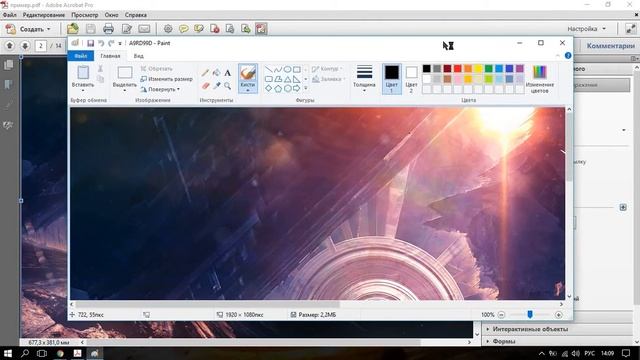
Task: Pick the straight line shape
Action: click(x=269, y=69)
